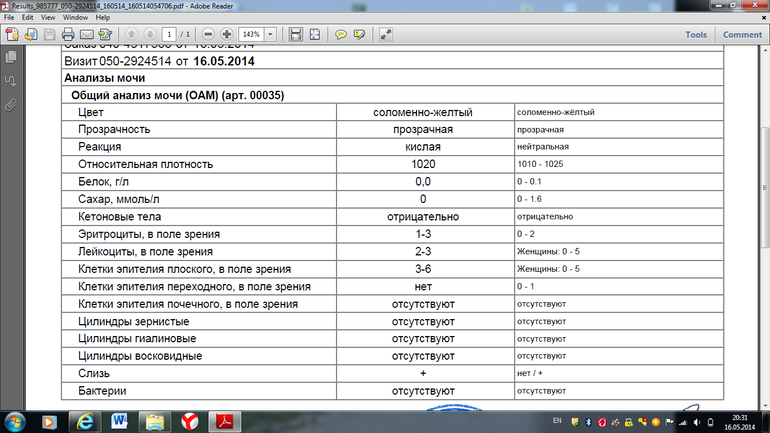Open Microsoft Word from the taskbar
Image resolution: width=770 pixels, height=433 pixels.
click(x=118, y=418)
